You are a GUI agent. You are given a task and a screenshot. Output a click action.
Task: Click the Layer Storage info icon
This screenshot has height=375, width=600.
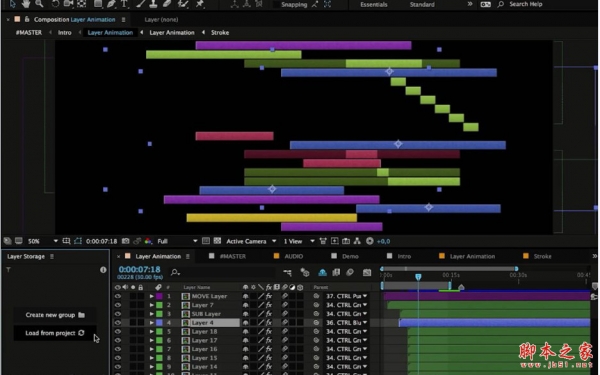103,270
